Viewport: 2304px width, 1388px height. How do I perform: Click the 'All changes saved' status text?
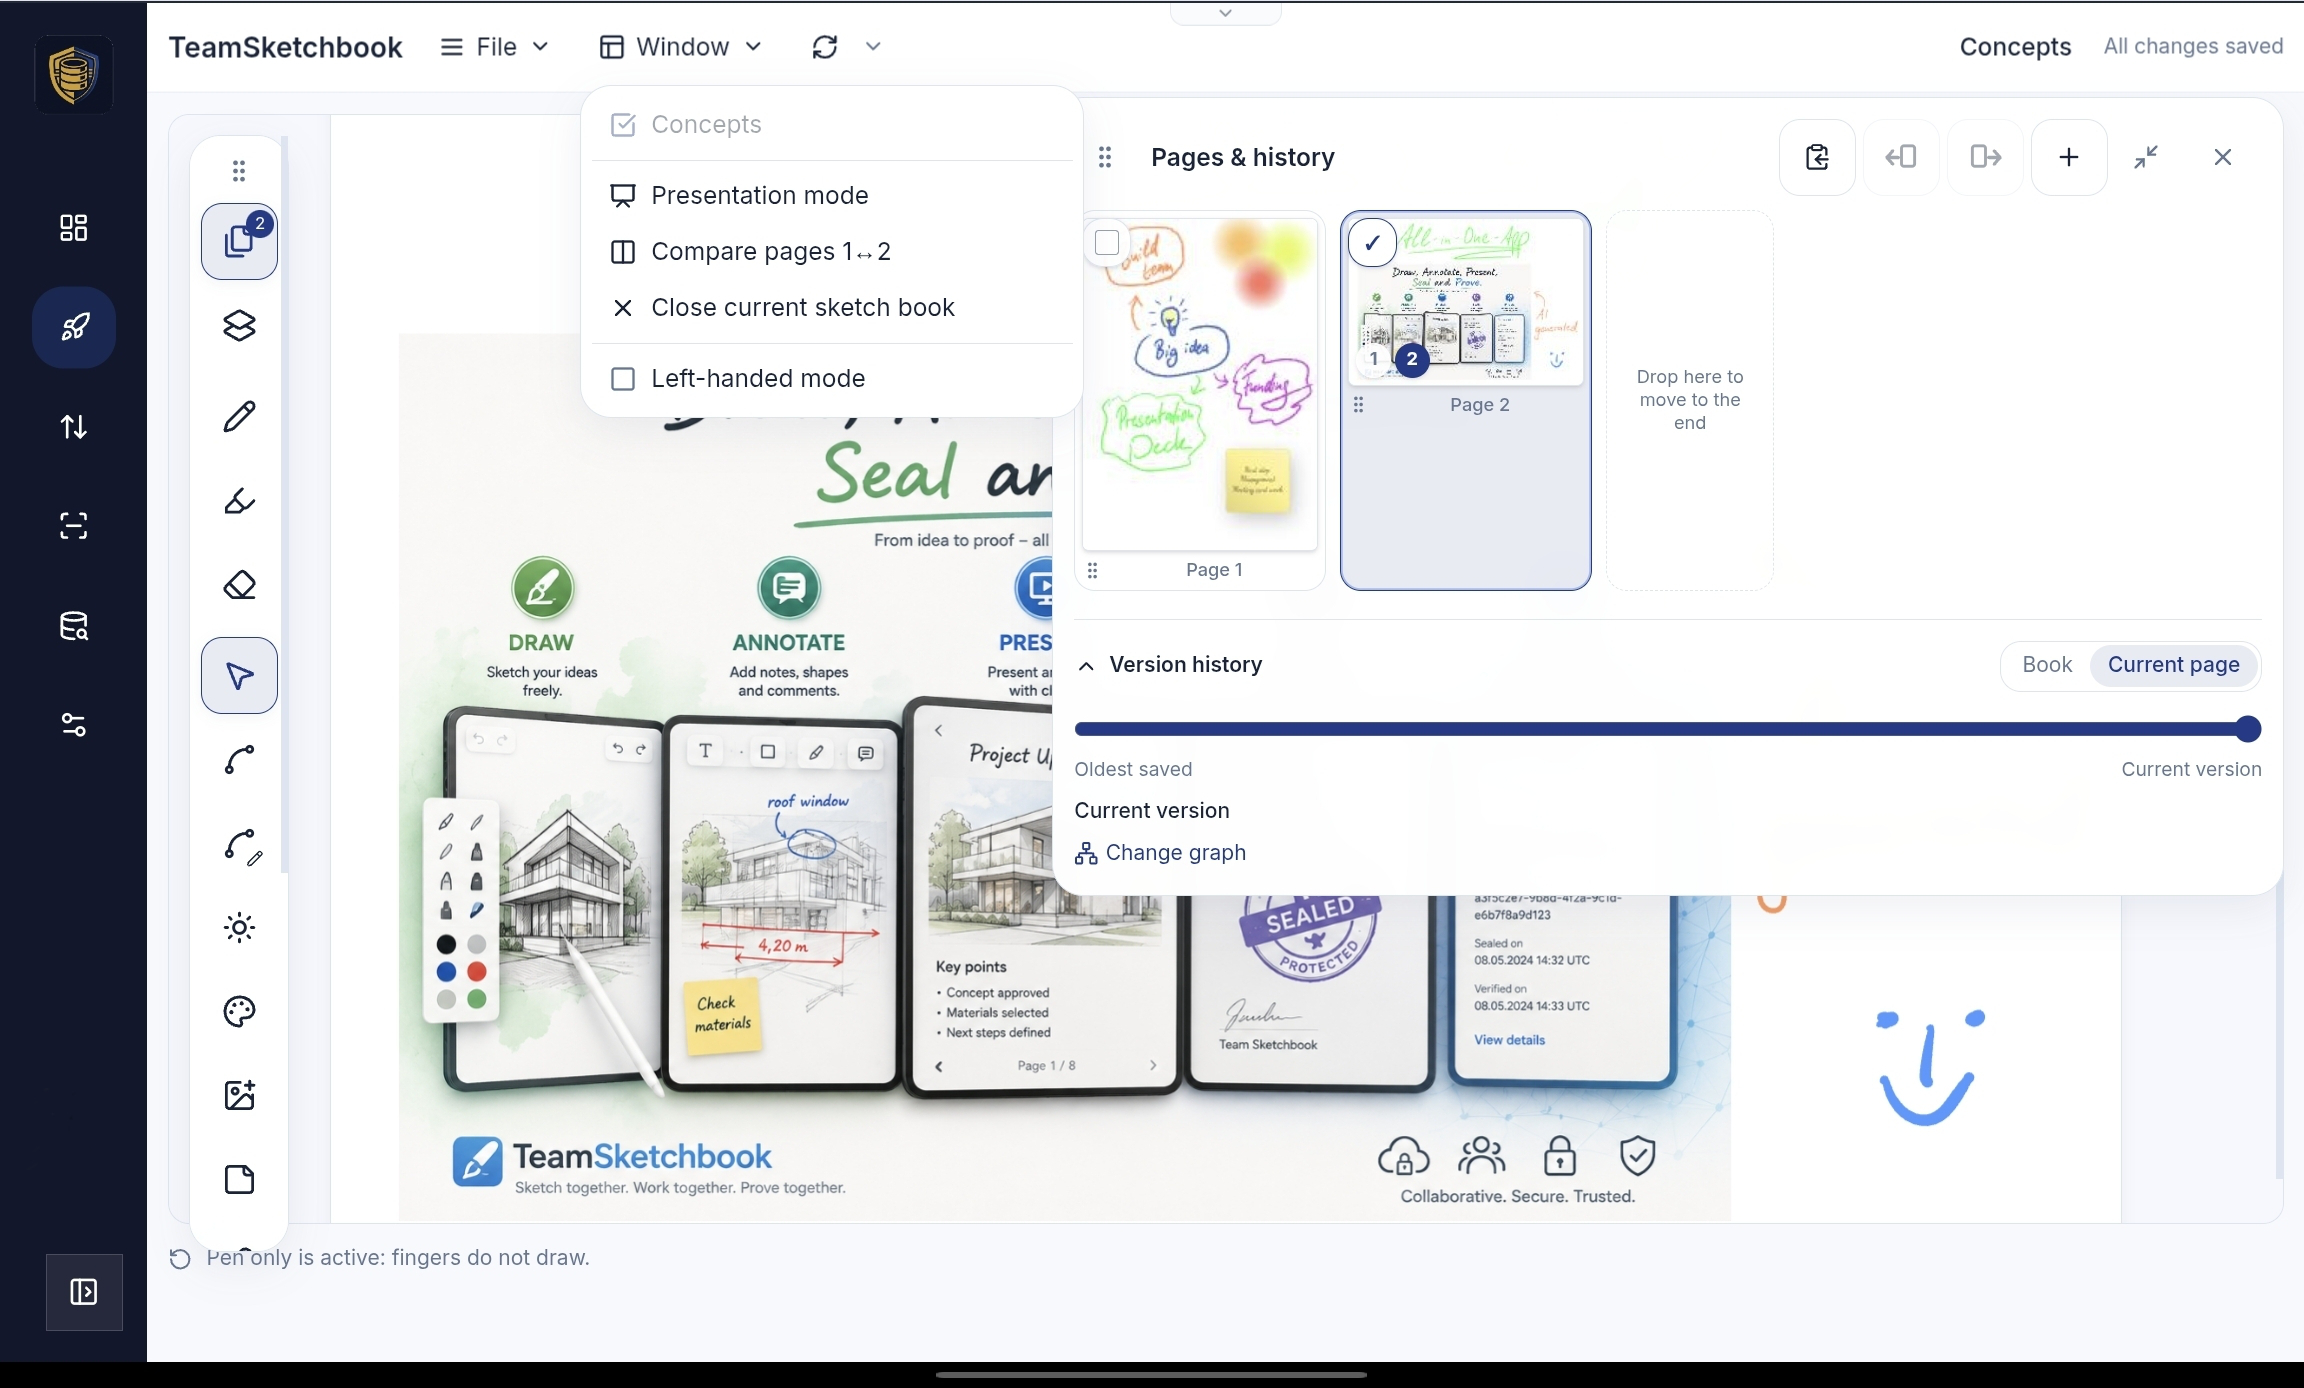pyautogui.click(x=2193, y=47)
